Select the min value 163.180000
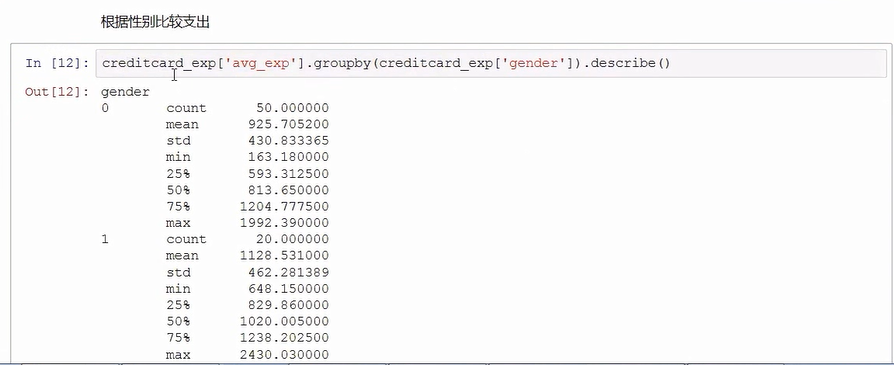Image resolution: width=894 pixels, height=365 pixels. click(x=289, y=157)
